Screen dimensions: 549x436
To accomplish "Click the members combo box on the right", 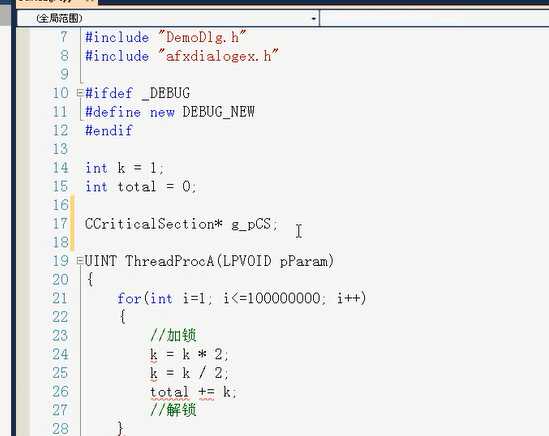I will pyautogui.click(x=435, y=18).
